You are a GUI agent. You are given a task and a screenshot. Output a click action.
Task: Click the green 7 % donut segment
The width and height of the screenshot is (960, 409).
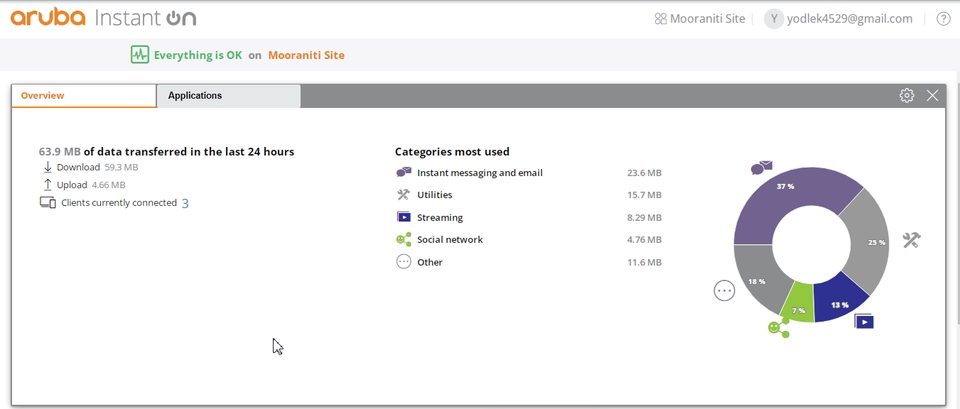[797, 304]
